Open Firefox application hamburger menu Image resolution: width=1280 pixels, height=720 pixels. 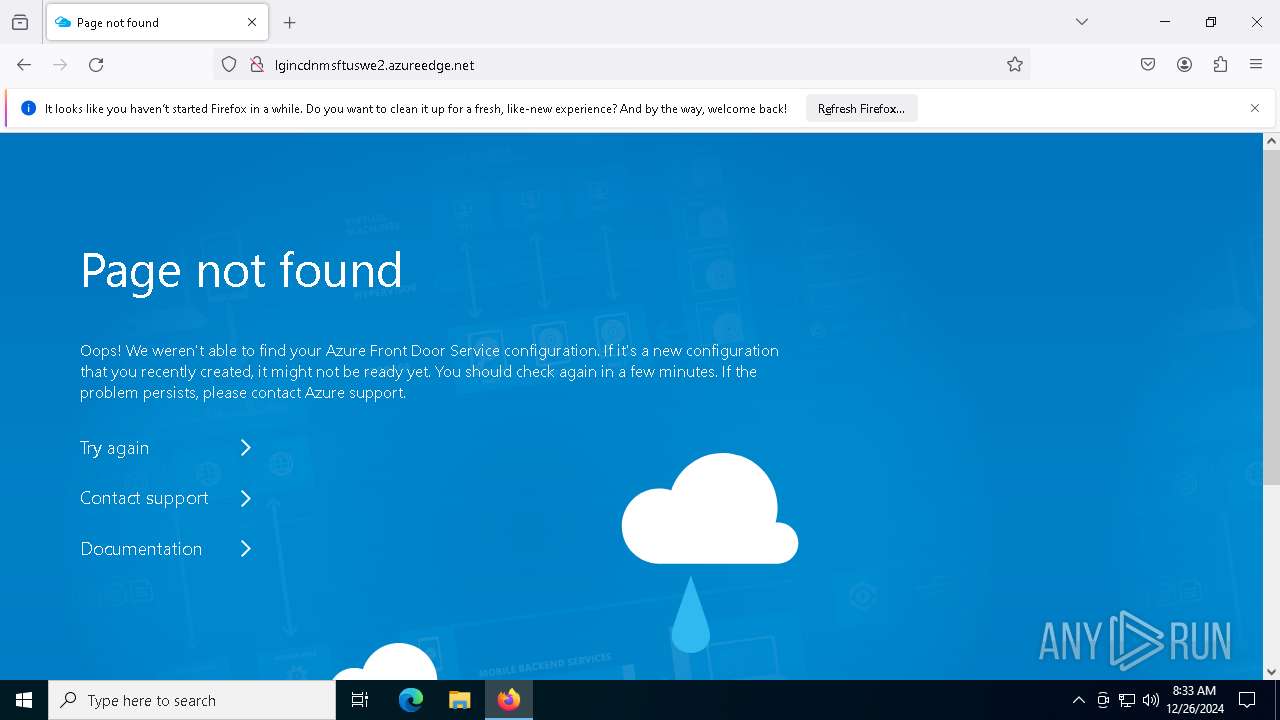[x=1256, y=65]
